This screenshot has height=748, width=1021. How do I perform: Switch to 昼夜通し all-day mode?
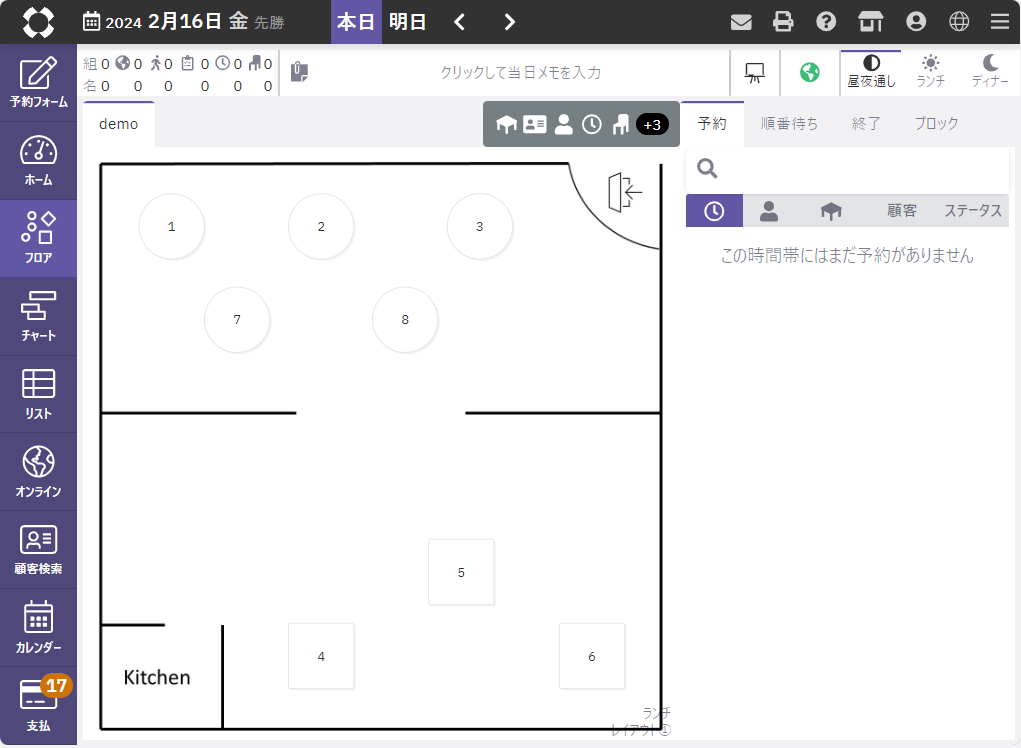click(871, 72)
